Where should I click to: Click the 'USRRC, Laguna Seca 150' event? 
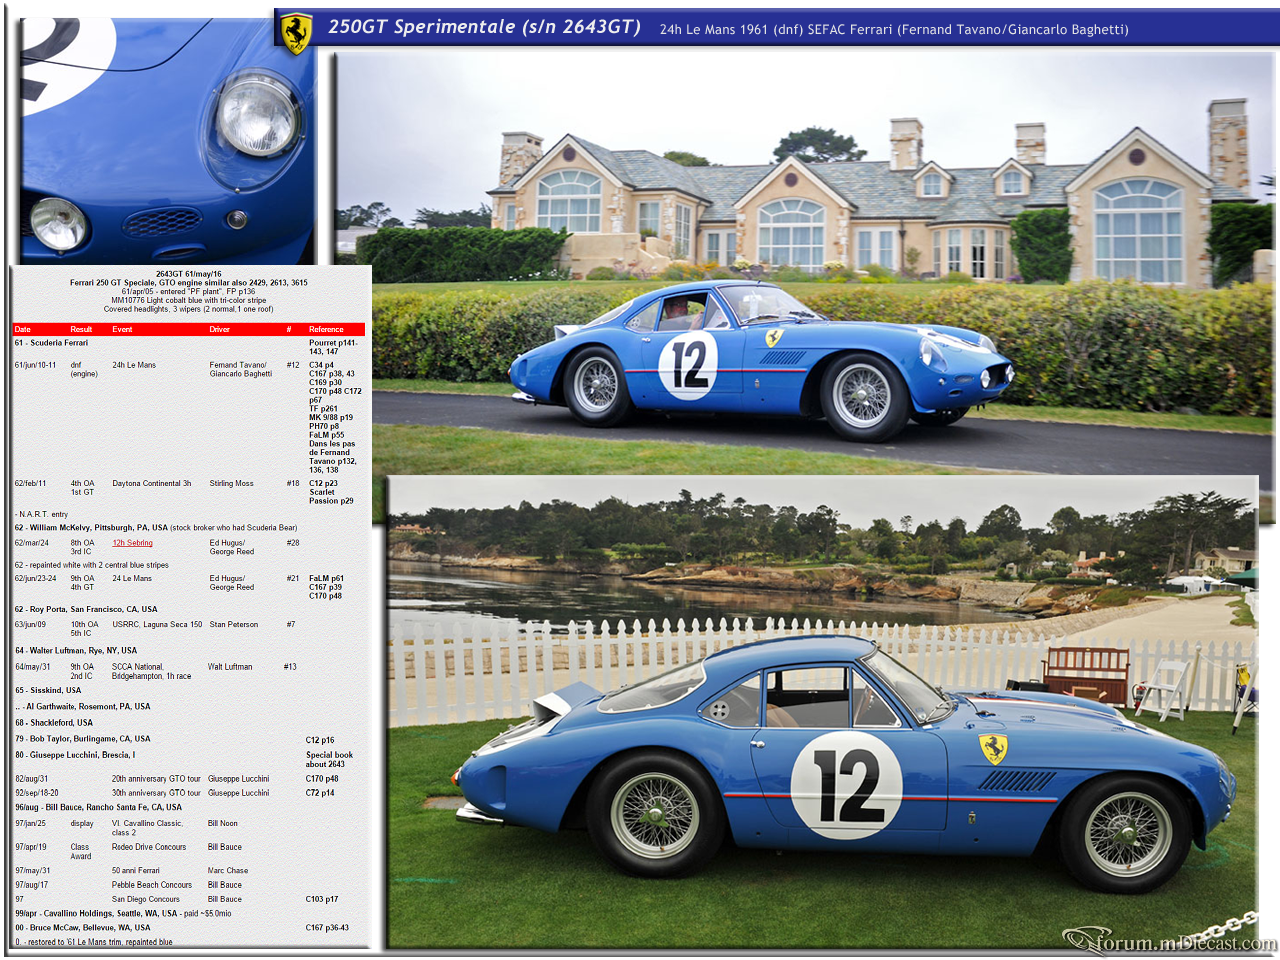point(157,624)
